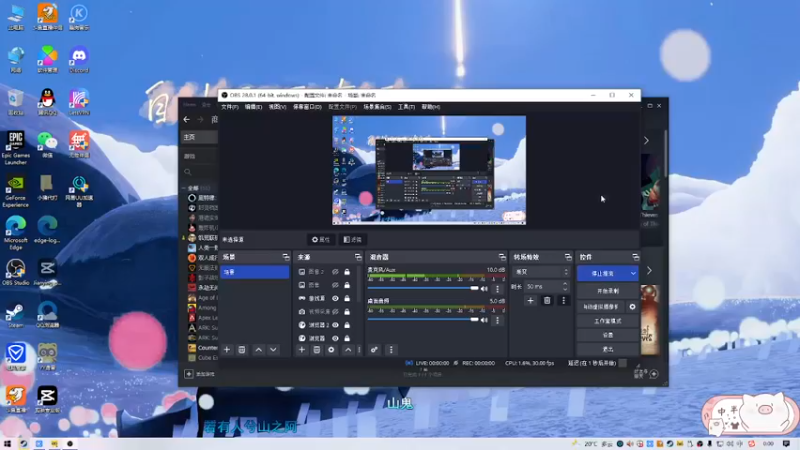Image resolution: width=800 pixels, height=450 pixels.
Task: Toggle studio mode button in Controls
Action: click(x=608, y=321)
